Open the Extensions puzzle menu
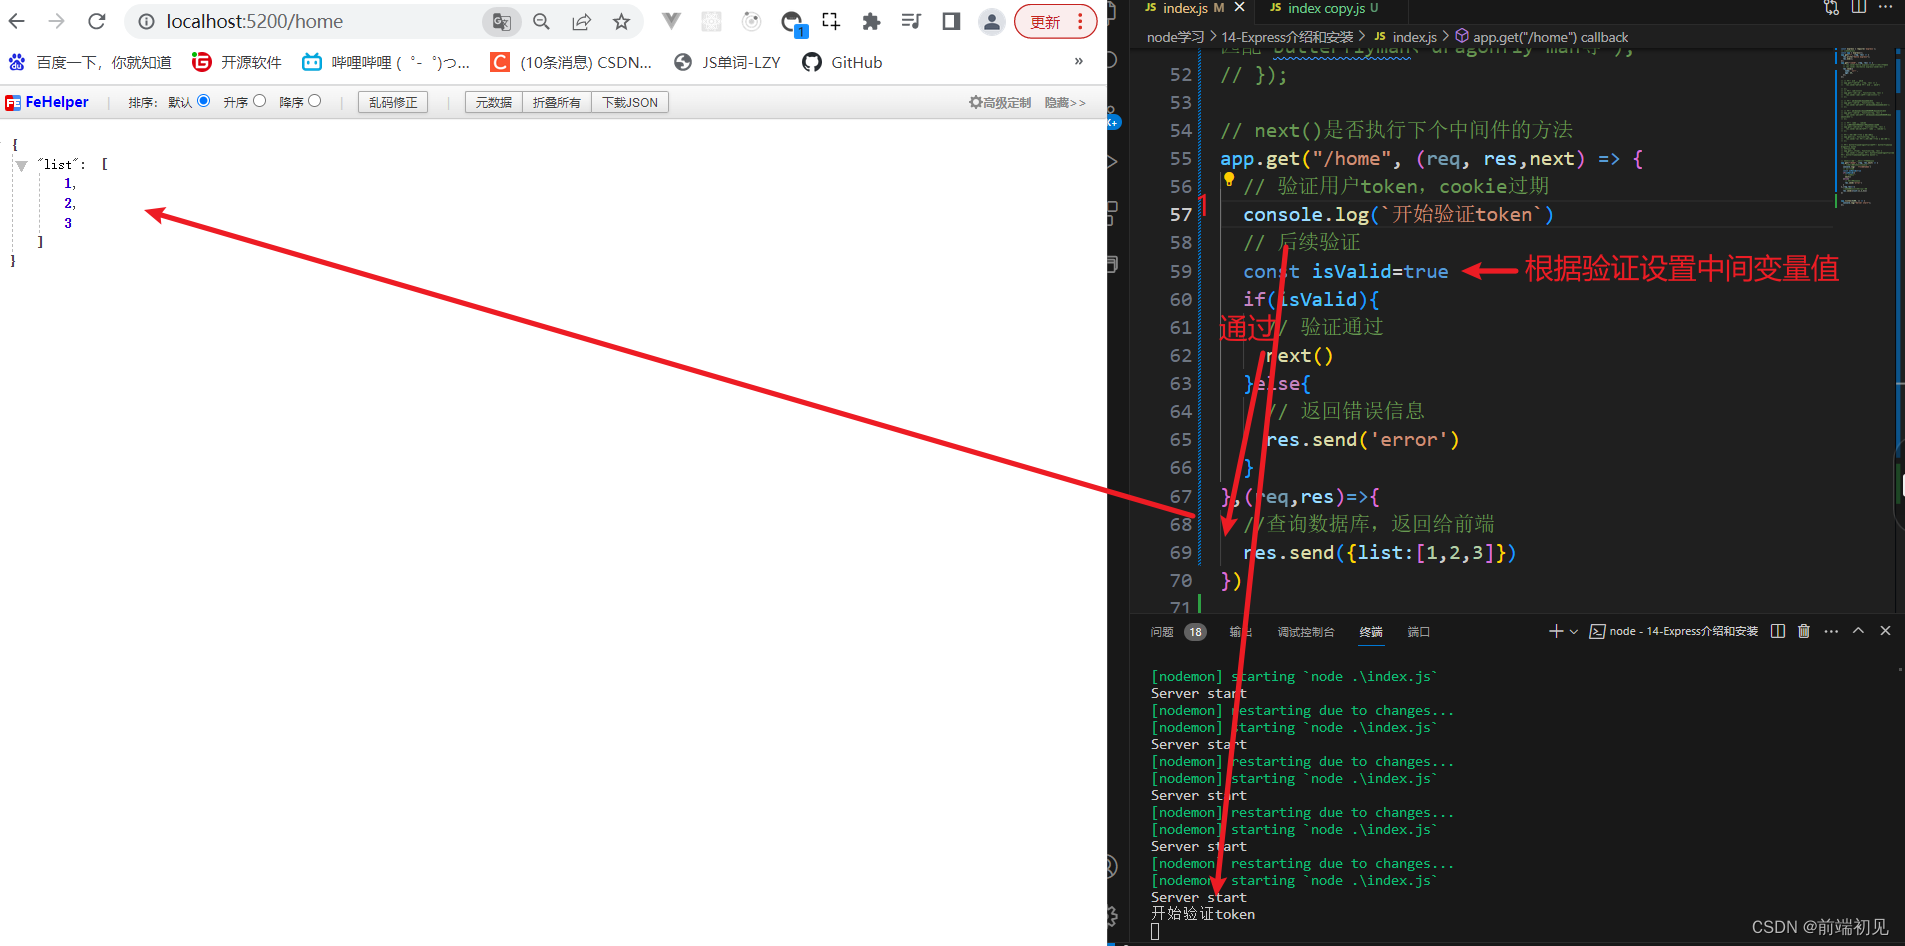The image size is (1905, 946). point(871,21)
